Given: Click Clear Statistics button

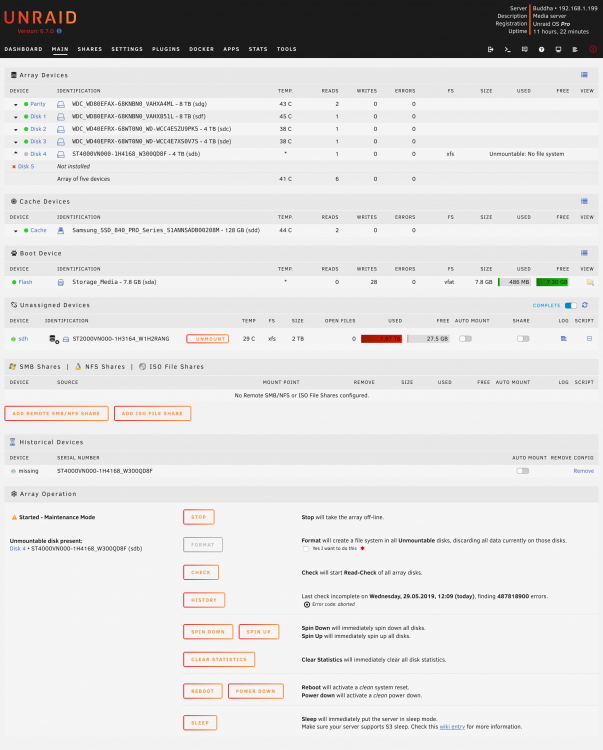Looking at the screenshot, I should (219, 660).
